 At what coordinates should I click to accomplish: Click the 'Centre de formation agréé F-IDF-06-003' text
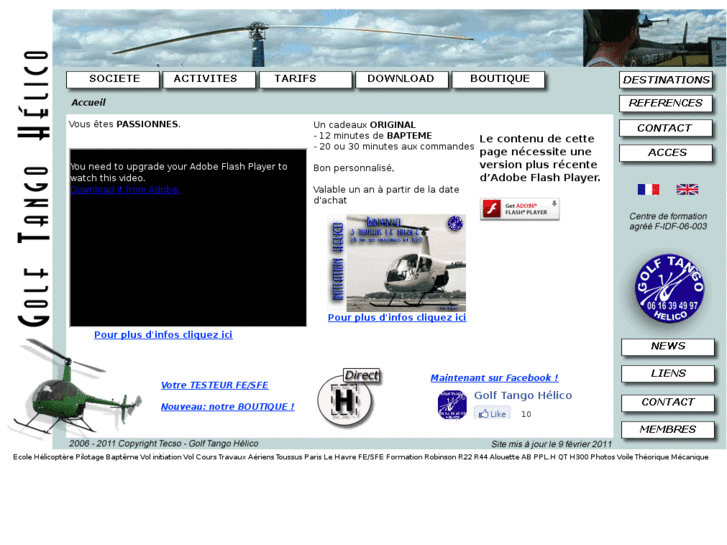click(x=668, y=221)
